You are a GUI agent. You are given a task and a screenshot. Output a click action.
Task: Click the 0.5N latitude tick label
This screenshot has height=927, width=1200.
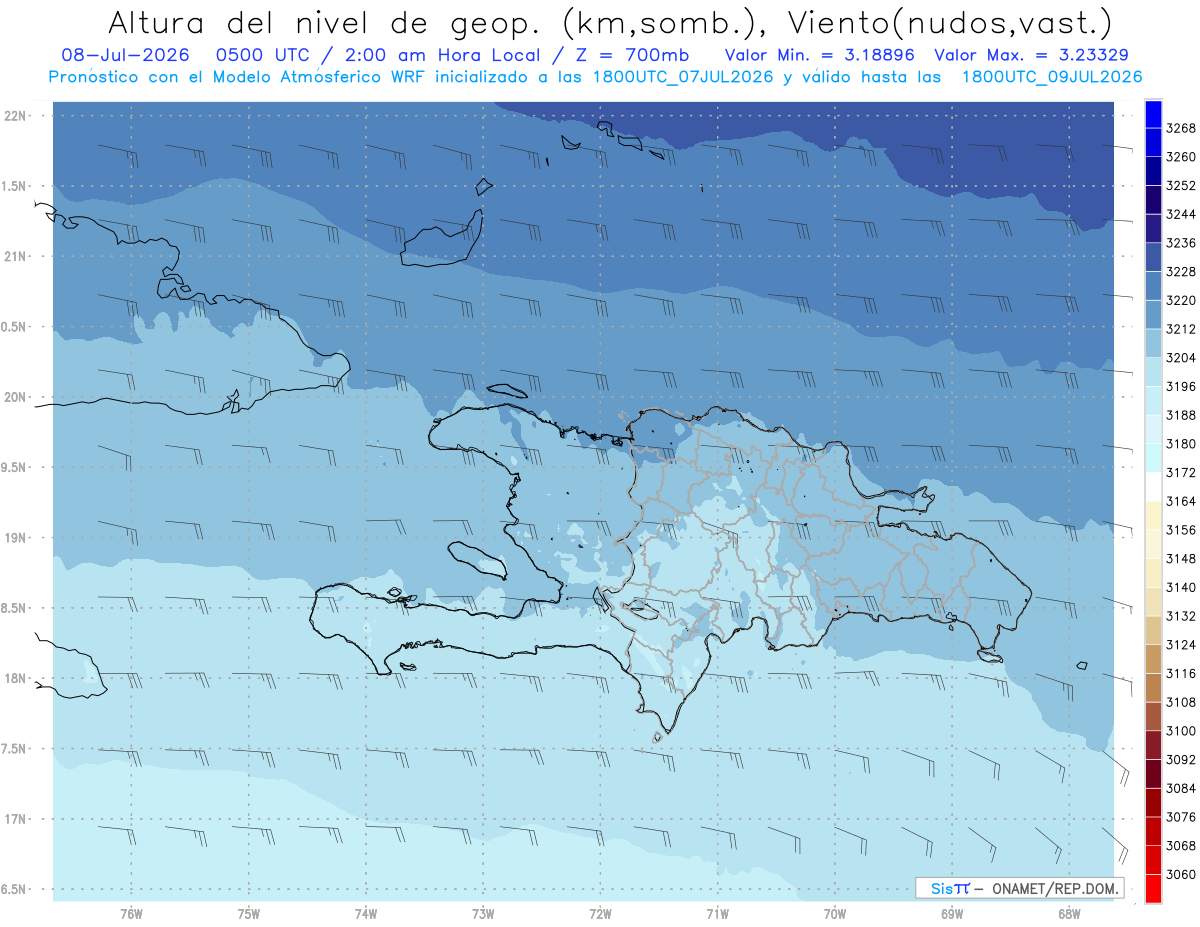click(x=14, y=327)
